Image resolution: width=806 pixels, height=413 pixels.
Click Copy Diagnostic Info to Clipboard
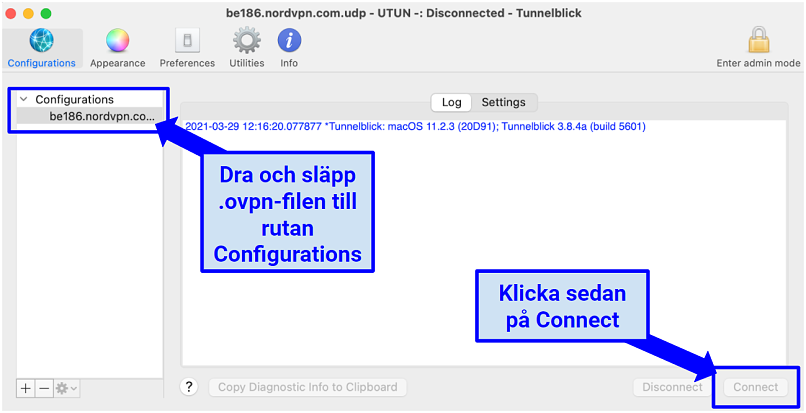coord(307,387)
